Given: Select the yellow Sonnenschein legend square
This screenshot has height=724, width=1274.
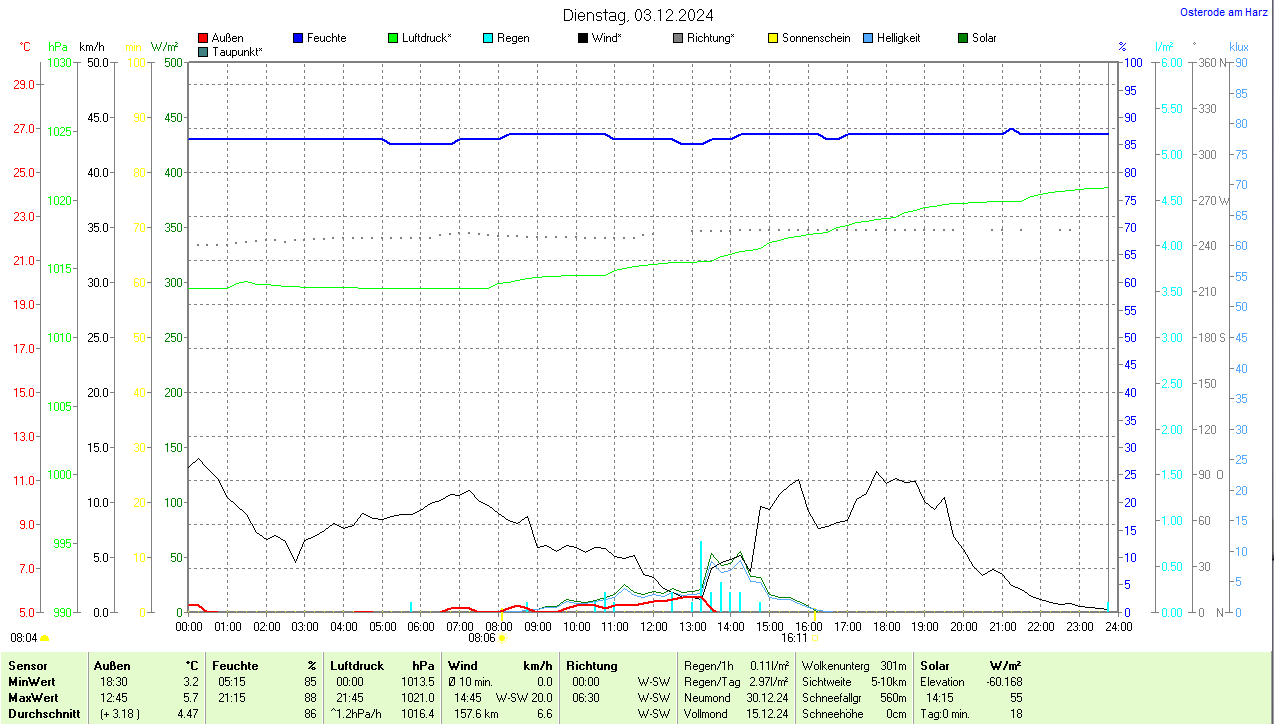Looking at the screenshot, I should (x=773, y=38).
